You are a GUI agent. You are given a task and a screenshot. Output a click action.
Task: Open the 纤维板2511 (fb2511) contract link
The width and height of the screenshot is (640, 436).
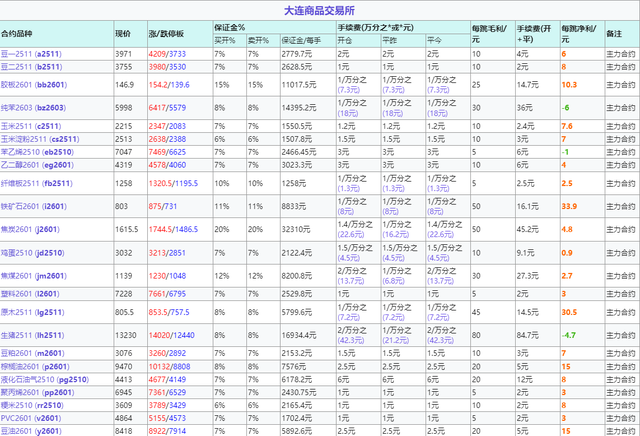click(x=37, y=183)
